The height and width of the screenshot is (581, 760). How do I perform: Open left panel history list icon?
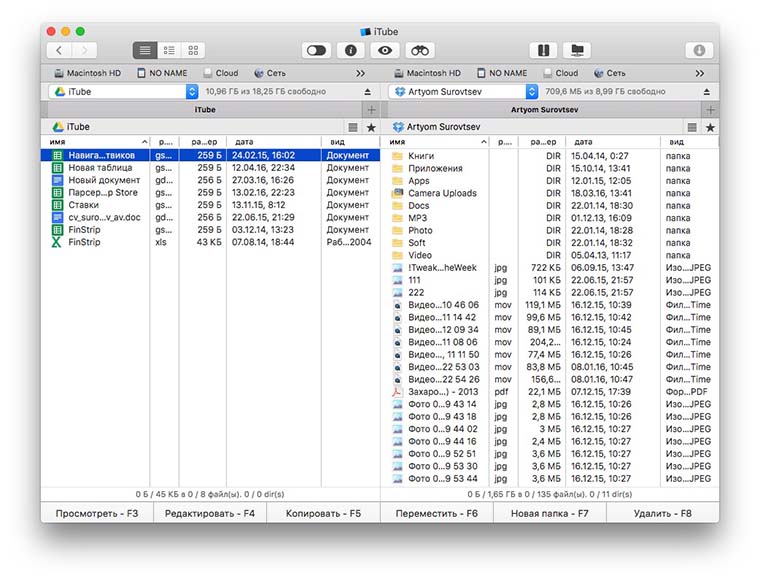(353, 127)
